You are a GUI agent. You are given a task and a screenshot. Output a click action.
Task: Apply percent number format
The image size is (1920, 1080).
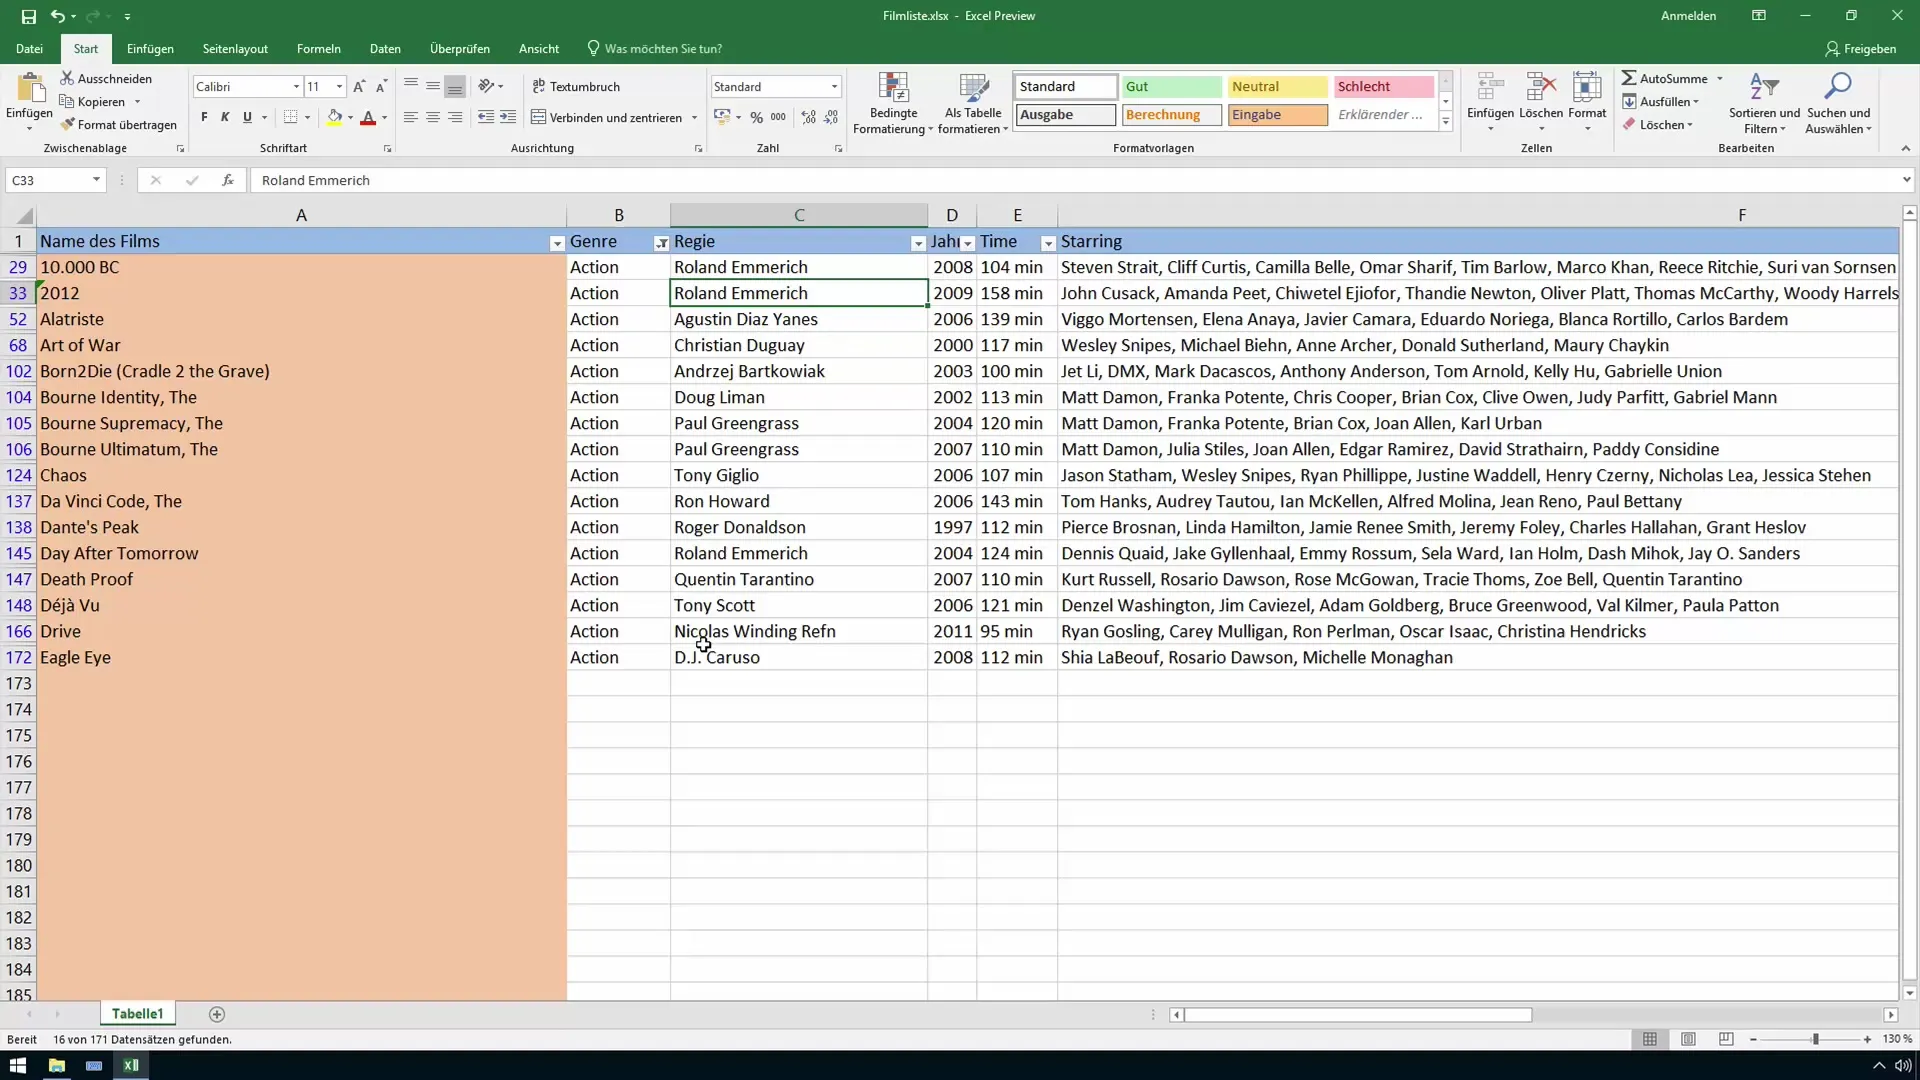(757, 117)
